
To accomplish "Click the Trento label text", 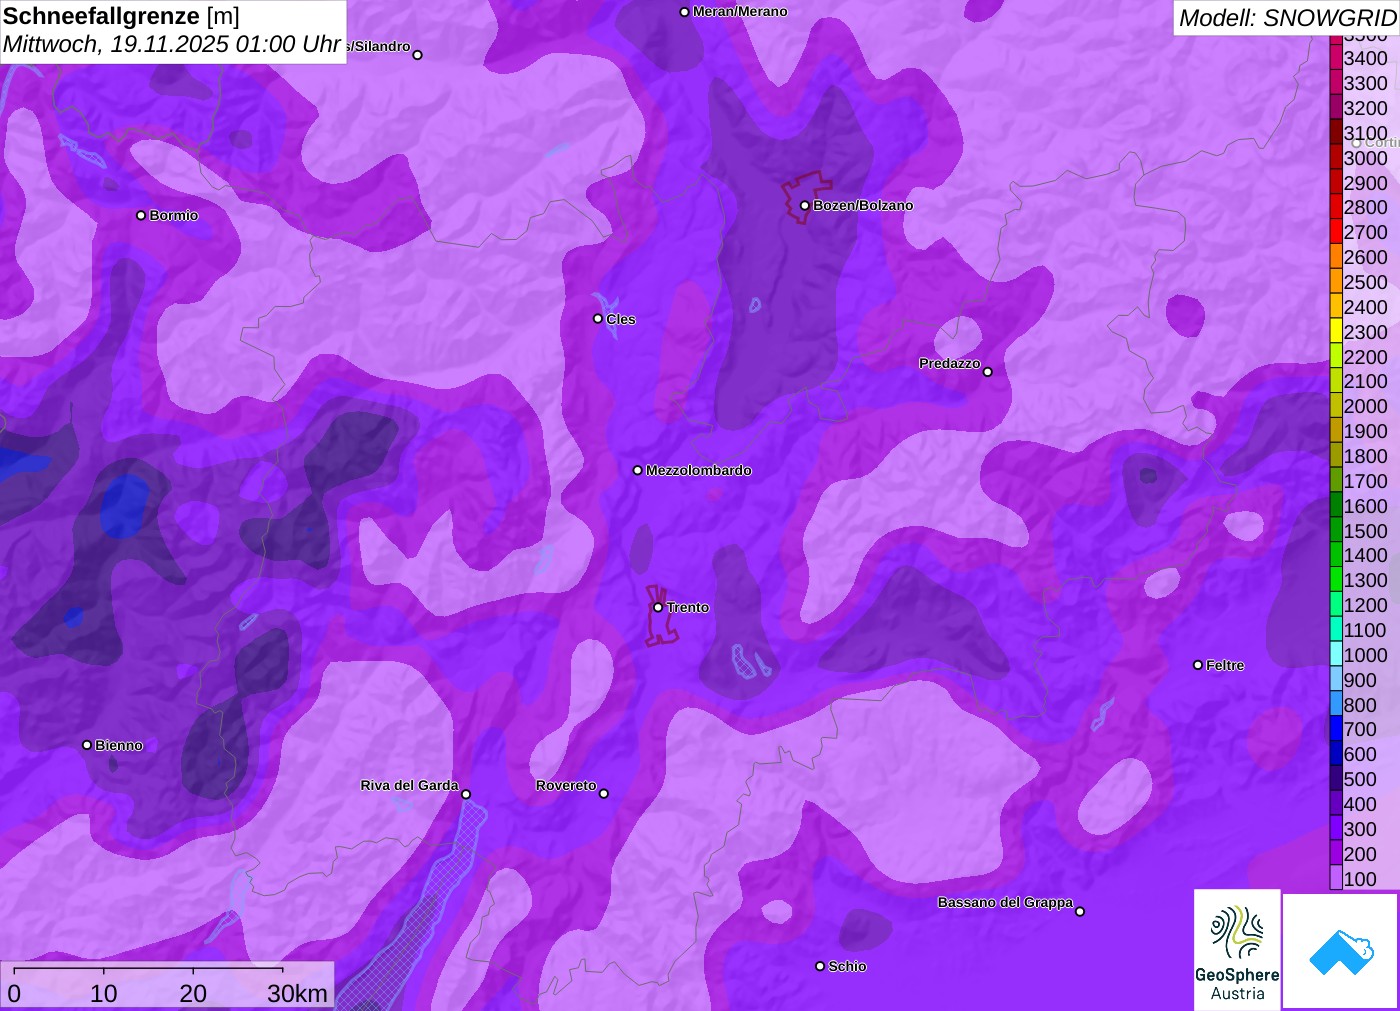I will pos(688,607).
